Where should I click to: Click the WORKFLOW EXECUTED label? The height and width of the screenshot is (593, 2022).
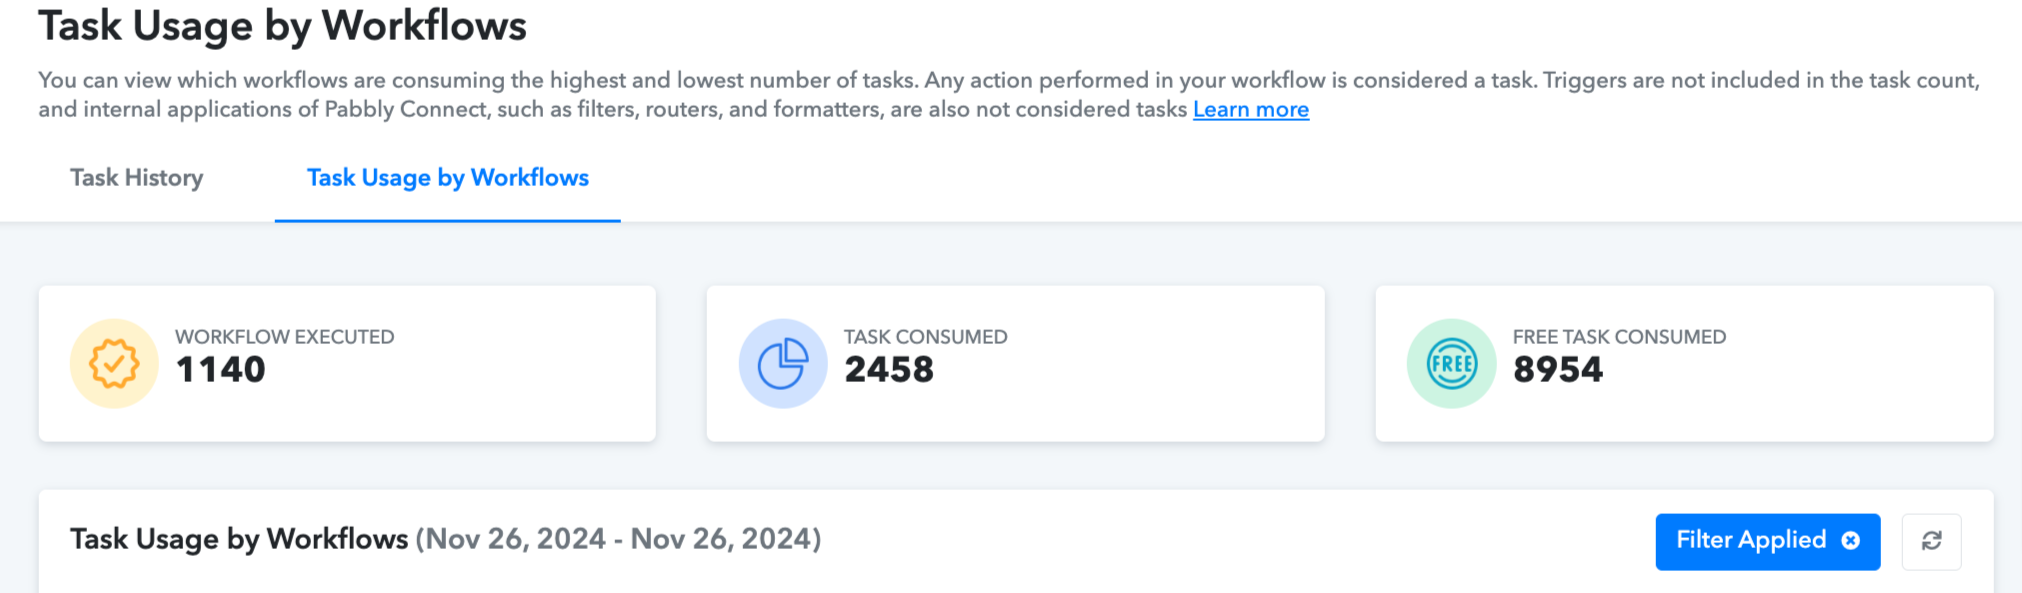point(285,337)
